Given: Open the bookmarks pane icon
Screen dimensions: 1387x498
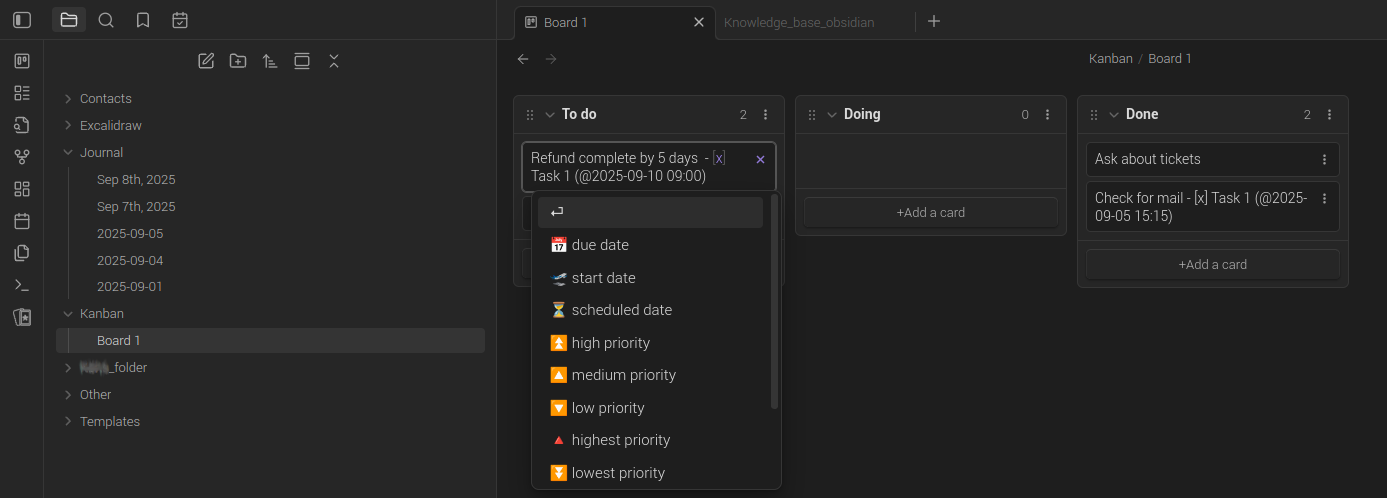Looking at the screenshot, I should 143,20.
